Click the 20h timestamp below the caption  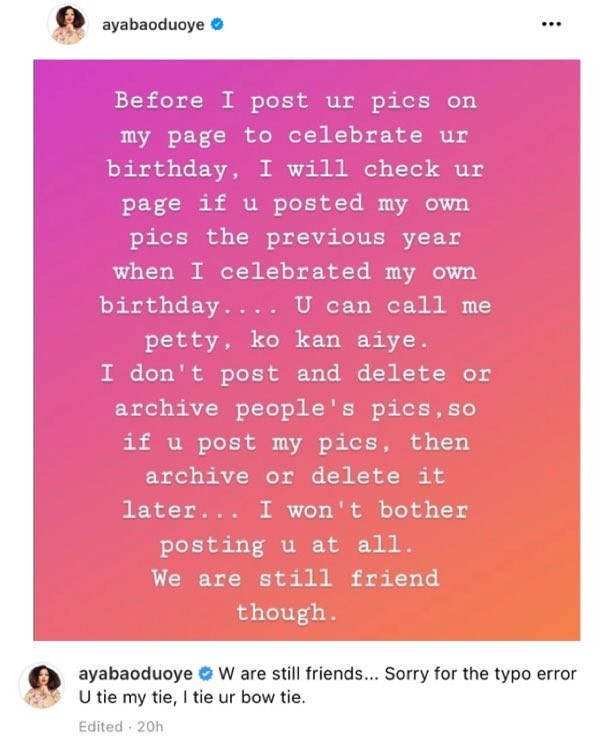tap(150, 727)
